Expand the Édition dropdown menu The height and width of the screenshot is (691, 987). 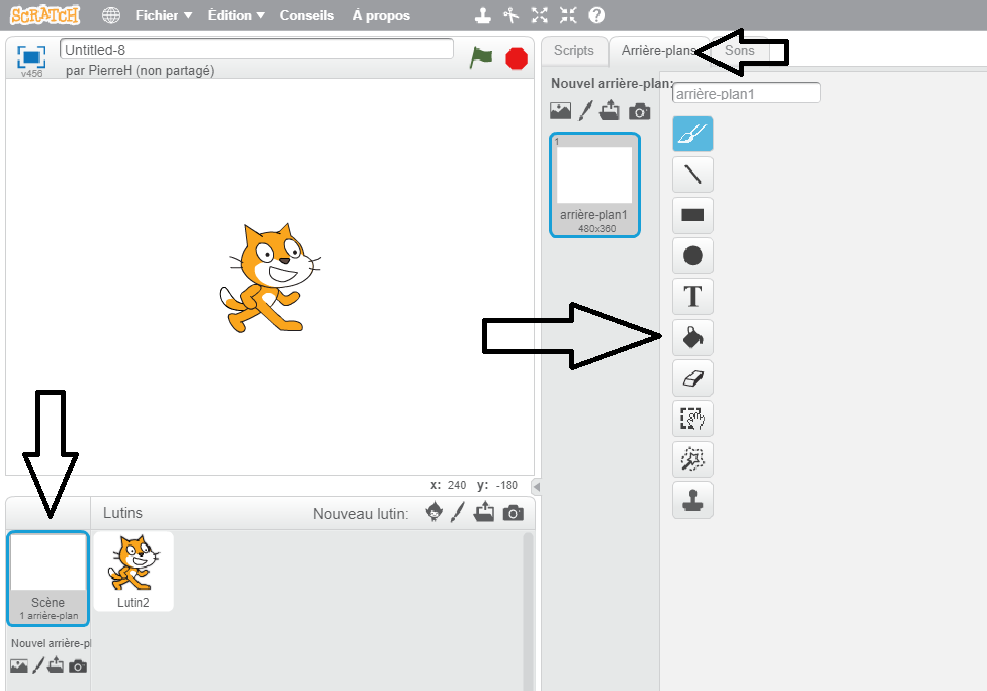click(236, 15)
